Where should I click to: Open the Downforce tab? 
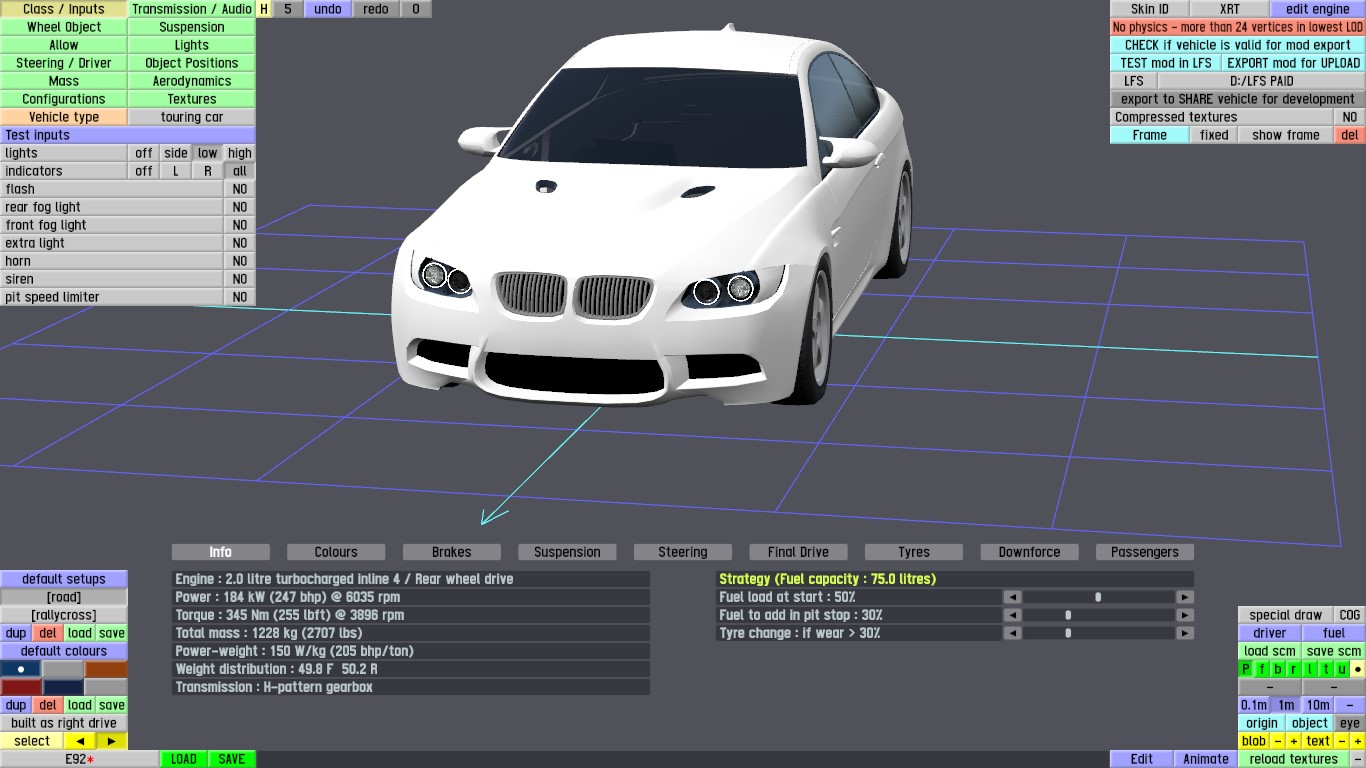1029,552
